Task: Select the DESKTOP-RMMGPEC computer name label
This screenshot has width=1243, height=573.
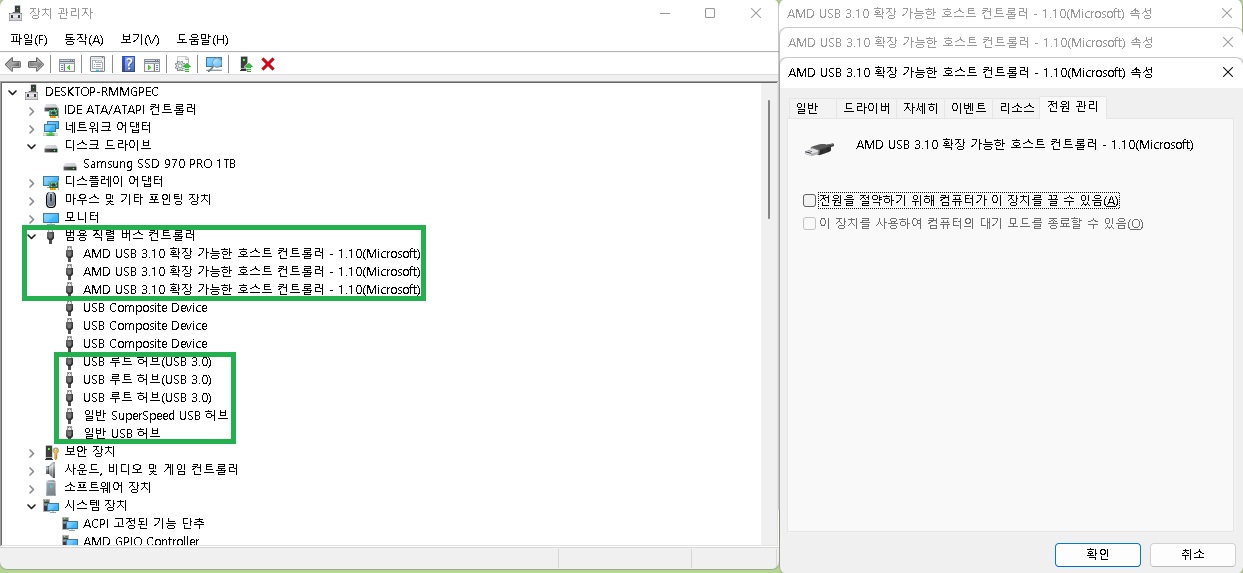Action: [102, 91]
